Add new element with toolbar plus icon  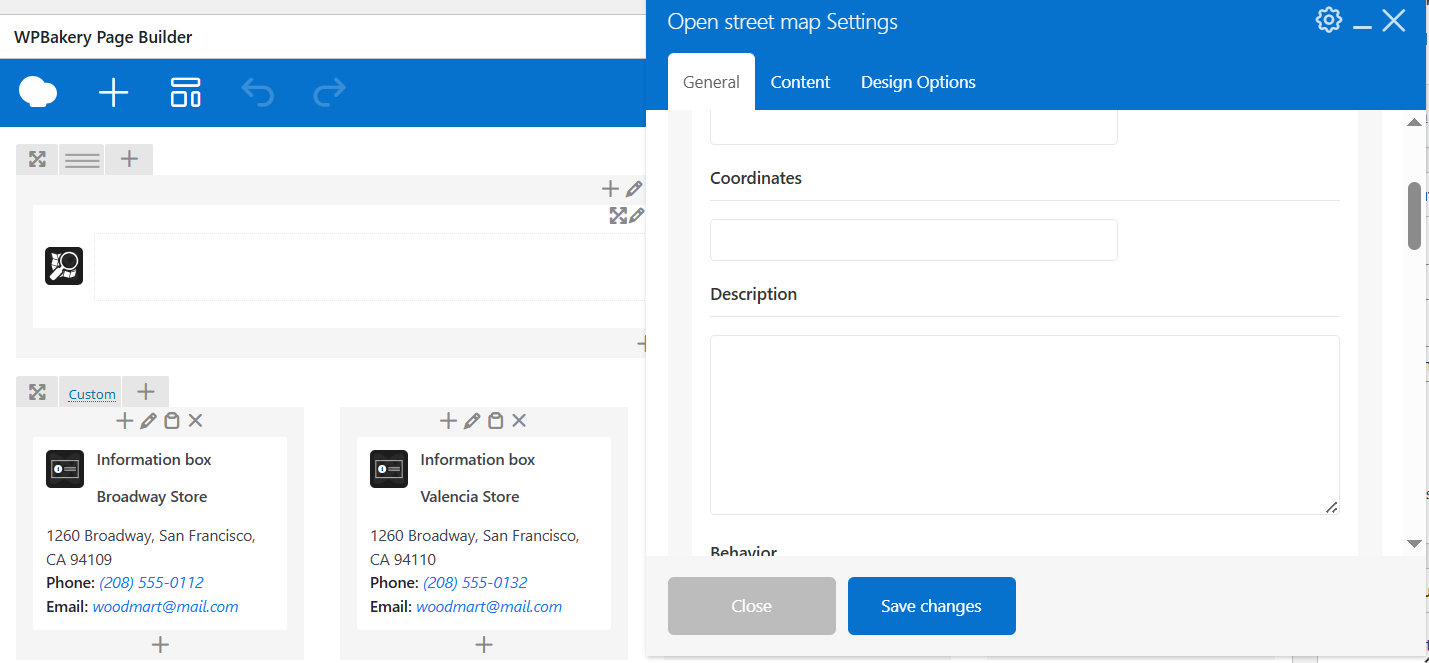(x=114, y=93)
